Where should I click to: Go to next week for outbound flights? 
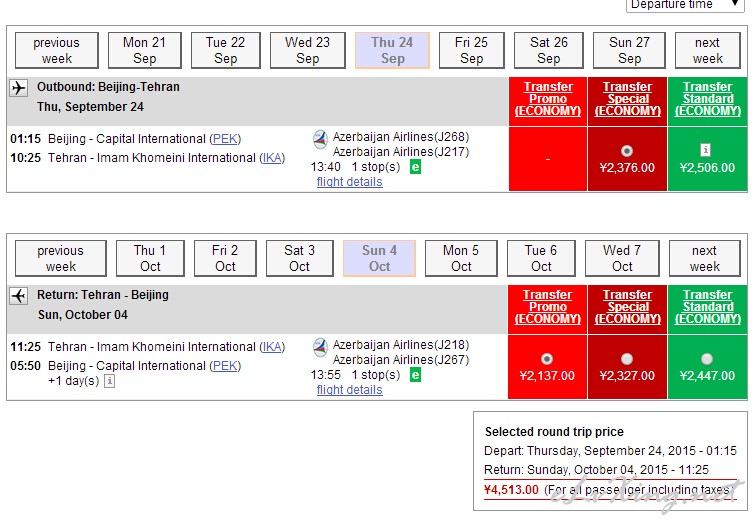tap(707, 50)
